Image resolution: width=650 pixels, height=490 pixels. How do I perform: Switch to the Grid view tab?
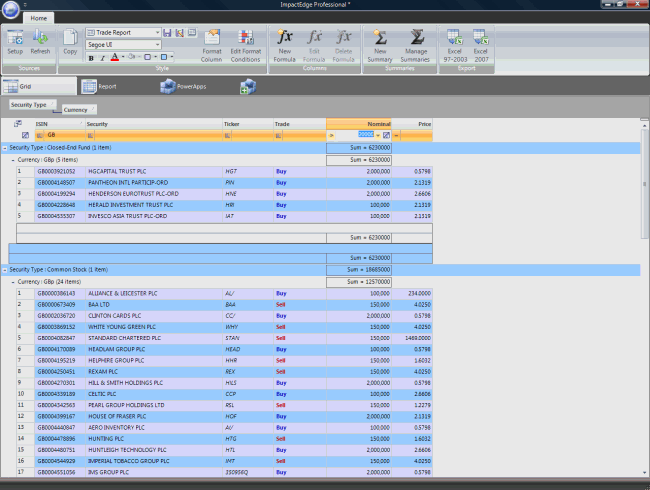point(39,86)
